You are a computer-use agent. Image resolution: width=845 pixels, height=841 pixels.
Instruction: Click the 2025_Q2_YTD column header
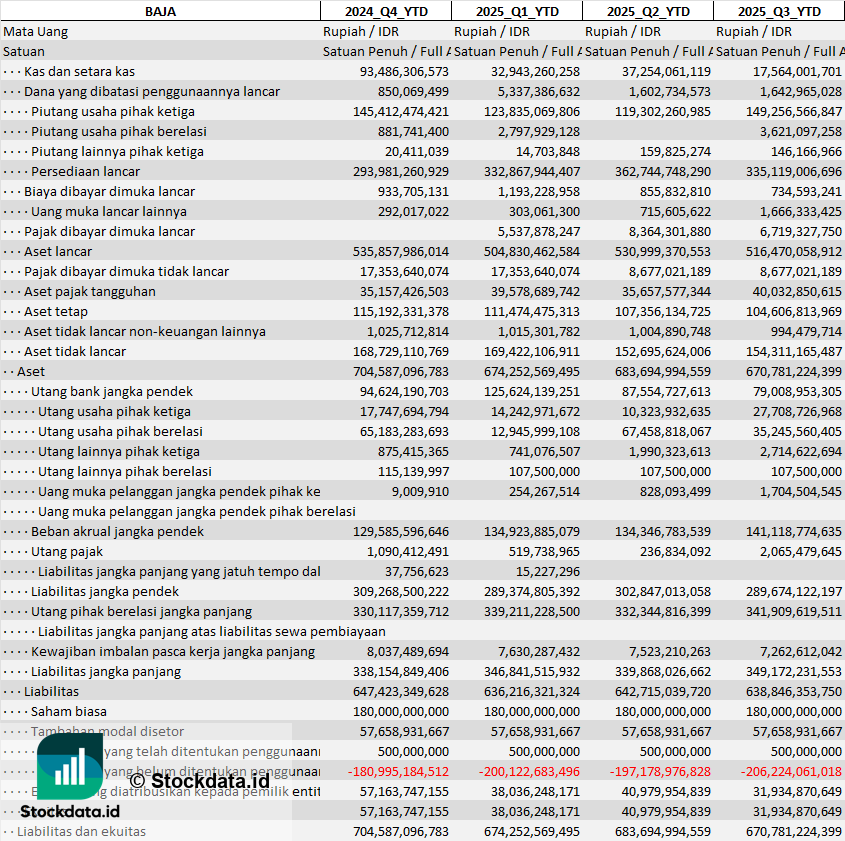(648, 11)
